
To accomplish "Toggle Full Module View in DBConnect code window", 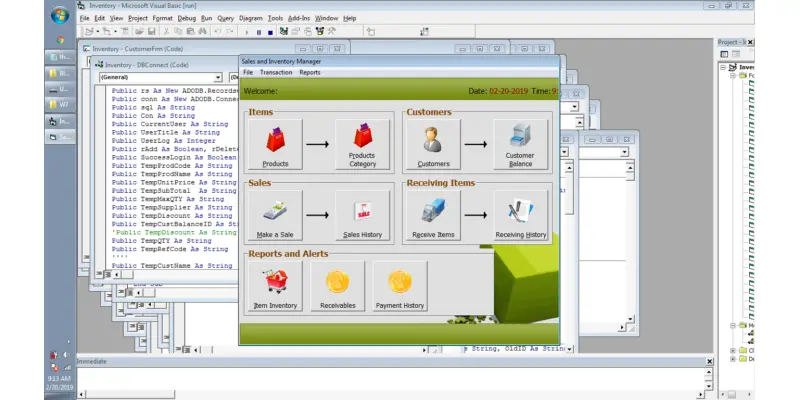I will pos(107,274).
